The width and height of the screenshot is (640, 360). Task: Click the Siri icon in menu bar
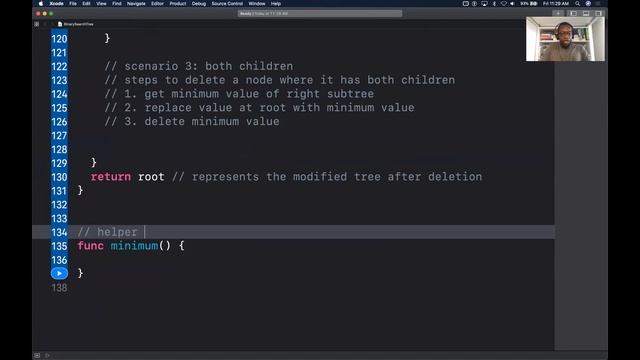pos(588,4)
